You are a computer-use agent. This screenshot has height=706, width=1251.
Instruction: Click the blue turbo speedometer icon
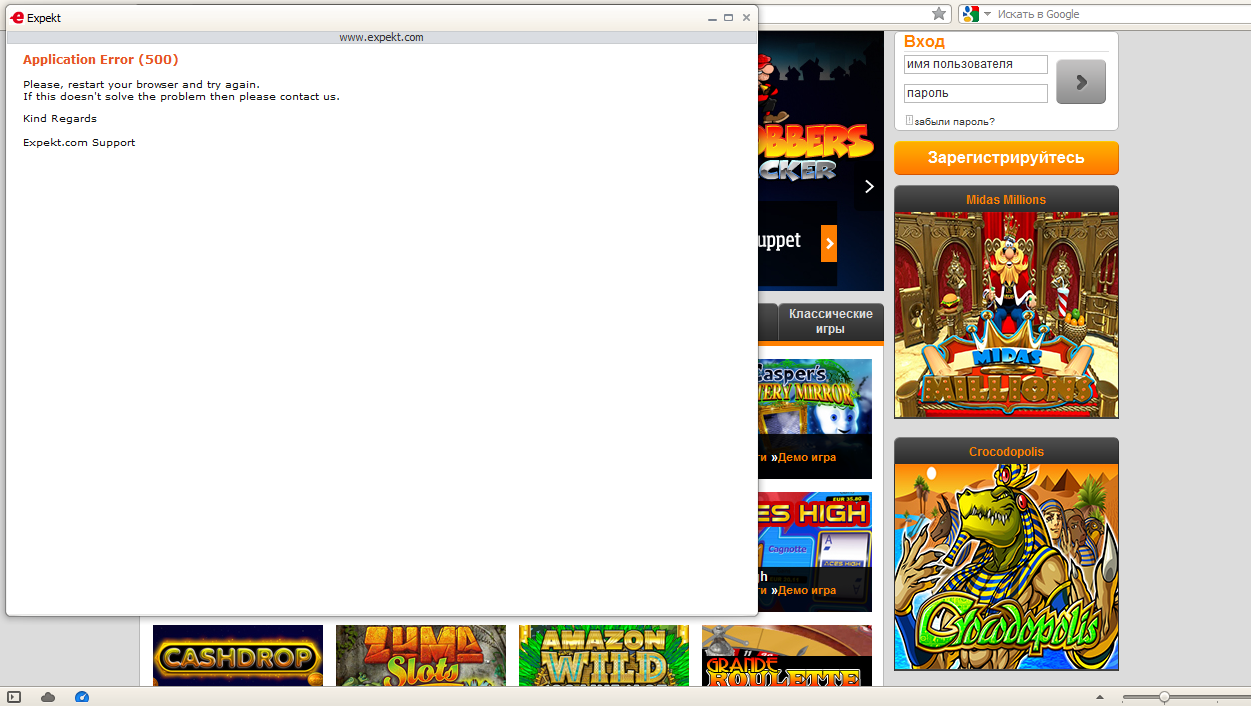(x=82, y=697)
